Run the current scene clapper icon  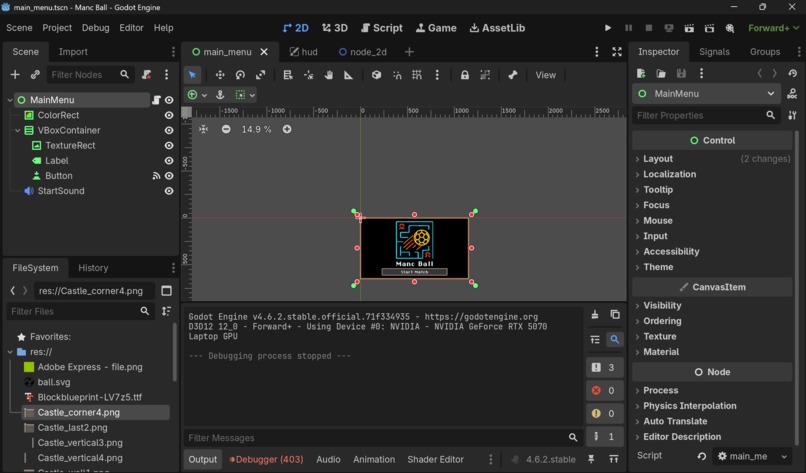(689, 28)
